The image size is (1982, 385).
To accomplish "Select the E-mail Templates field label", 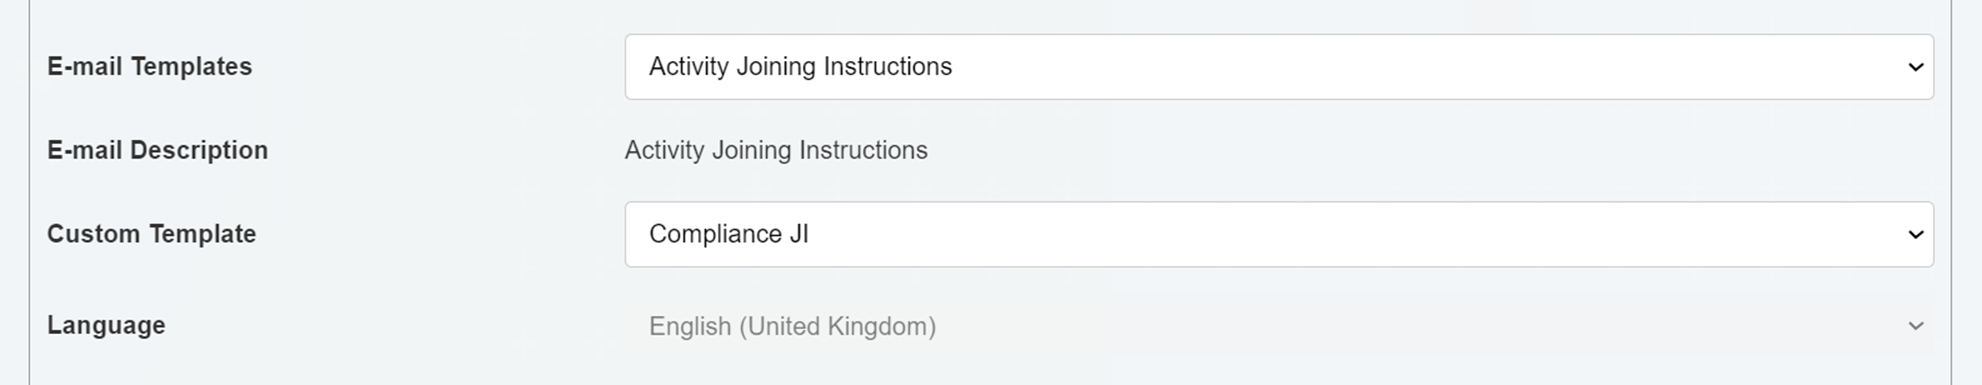I will (150, 66).
